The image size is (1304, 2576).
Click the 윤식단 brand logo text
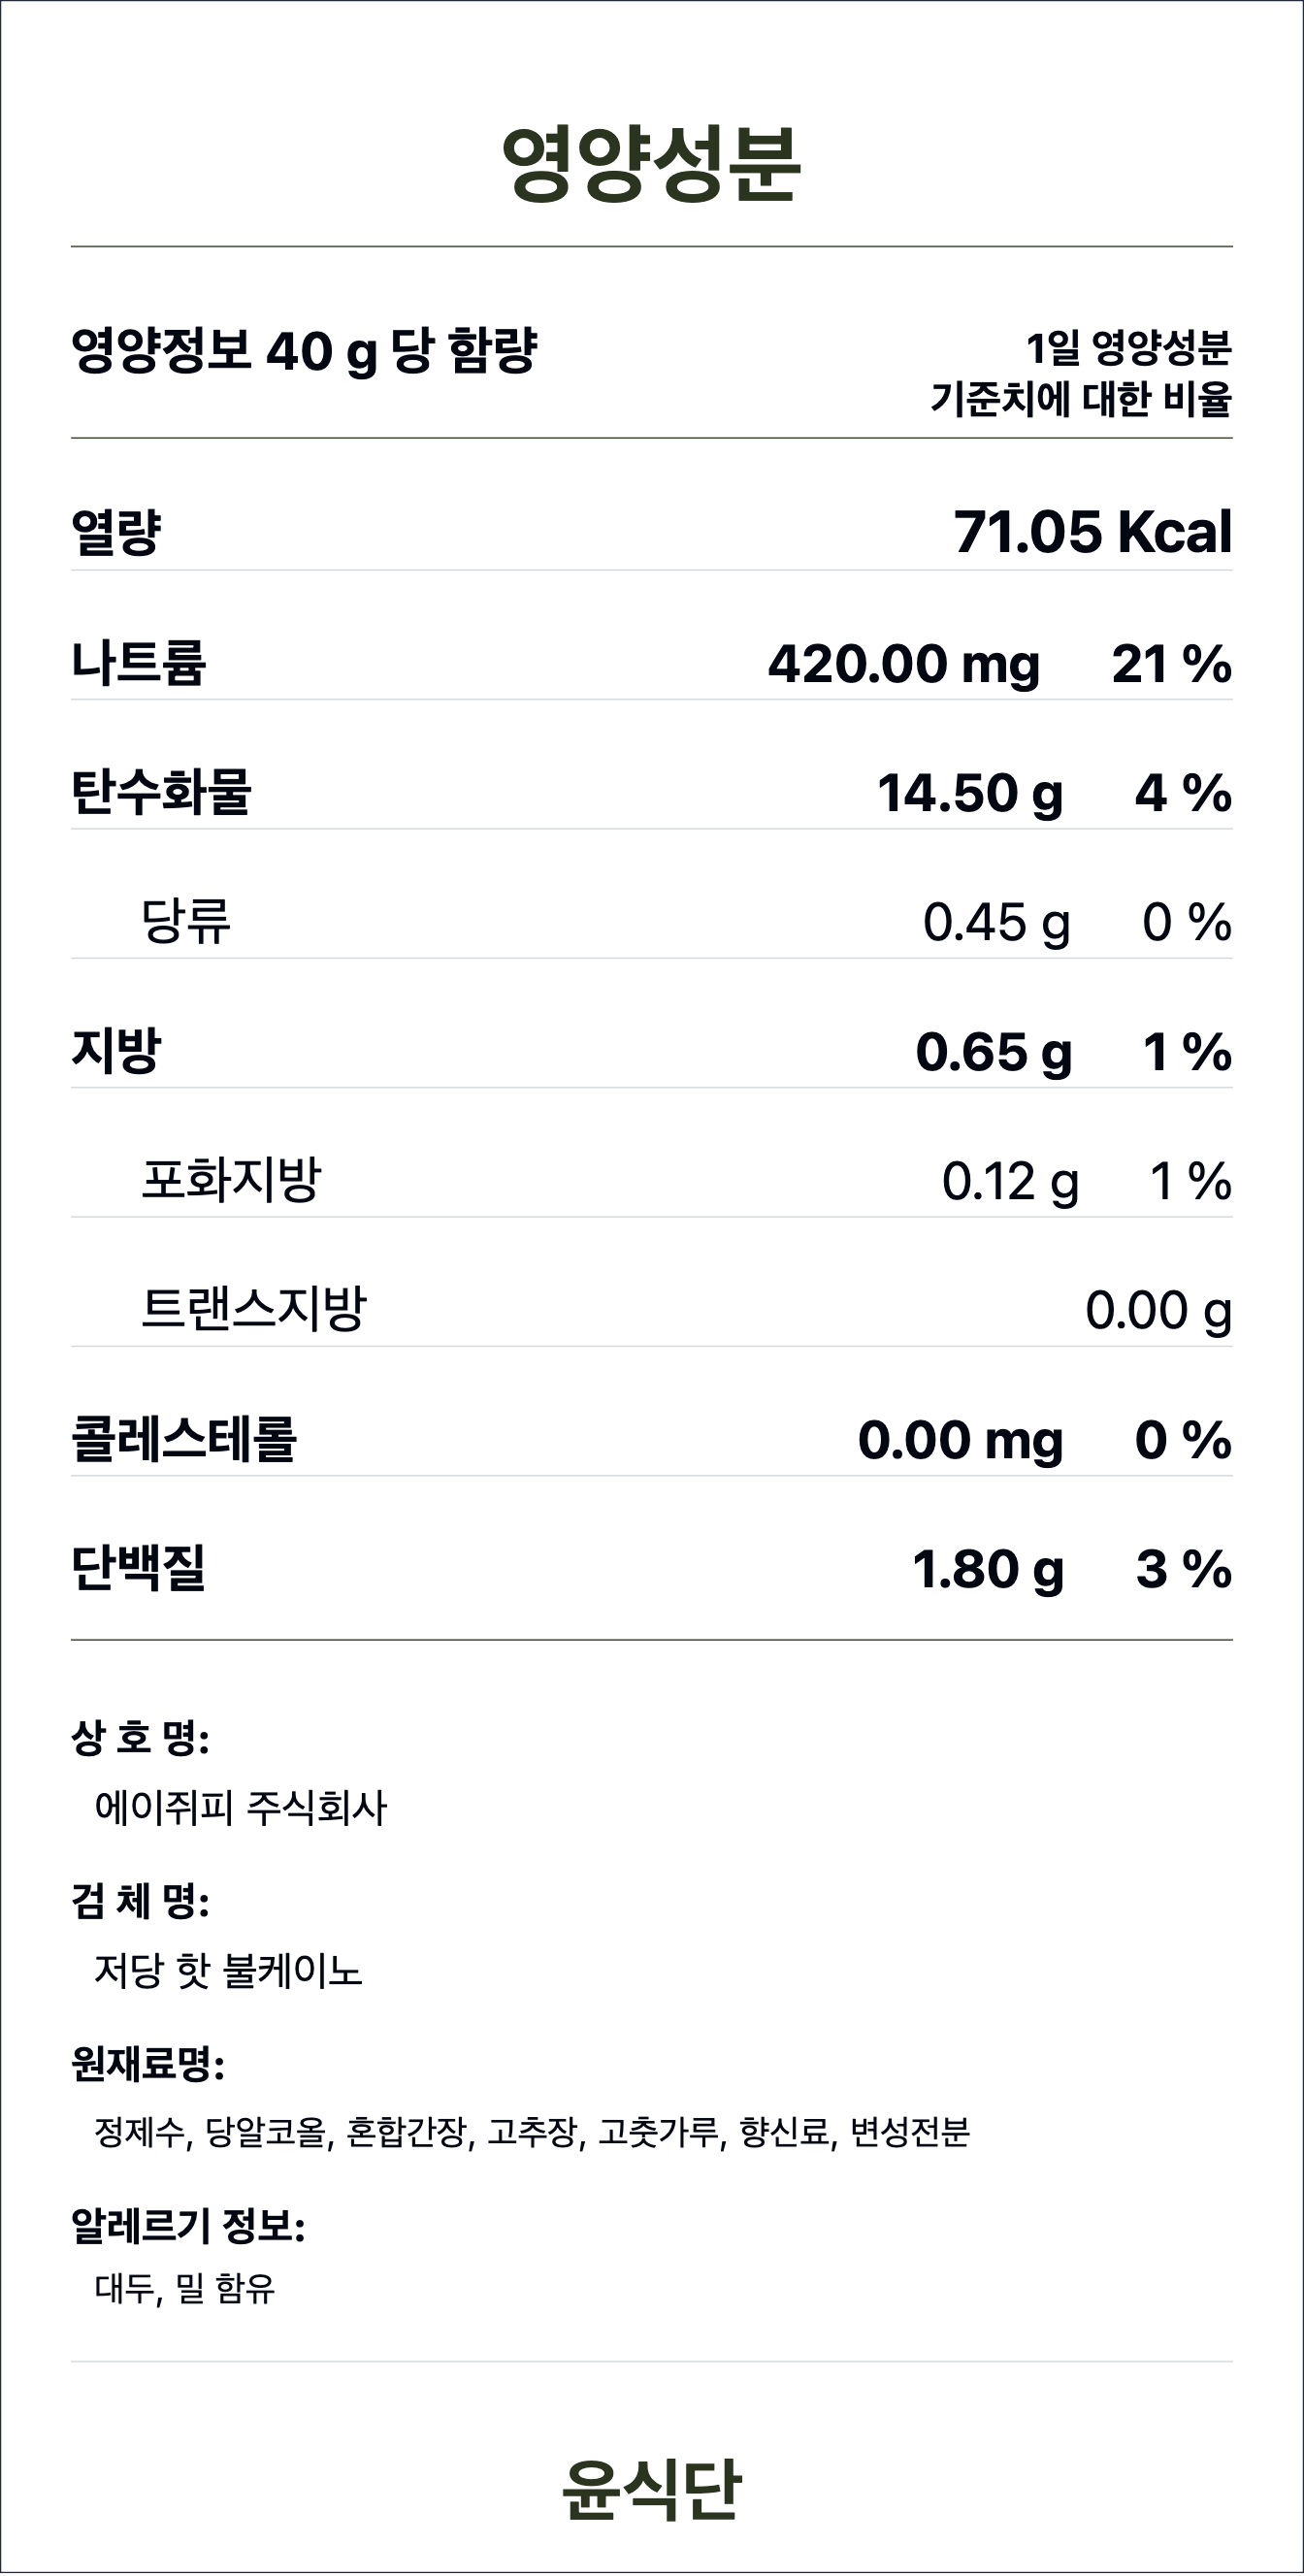point(651,2489)
